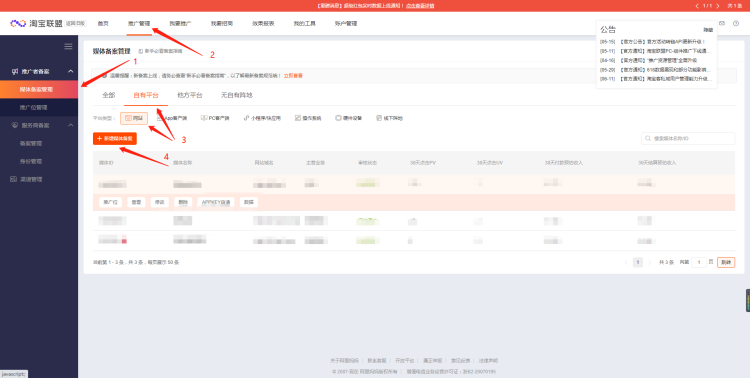The height and width of the screenshot is (378, 750).
Task: Open the 开放平台 footer link
Action: 405,360
